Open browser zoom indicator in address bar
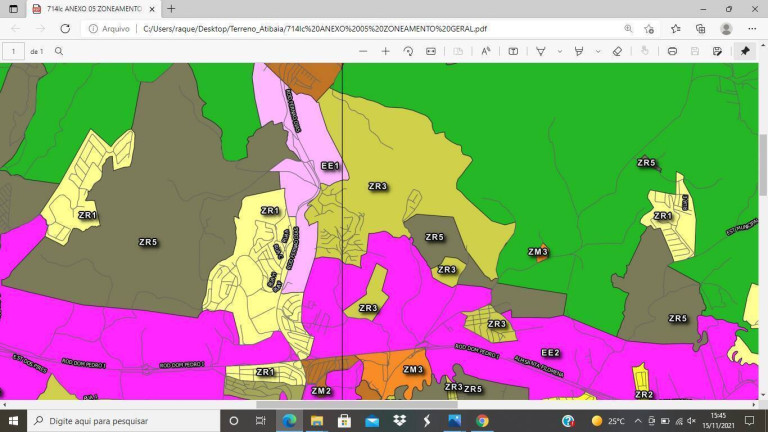 [x=628, y=28]
